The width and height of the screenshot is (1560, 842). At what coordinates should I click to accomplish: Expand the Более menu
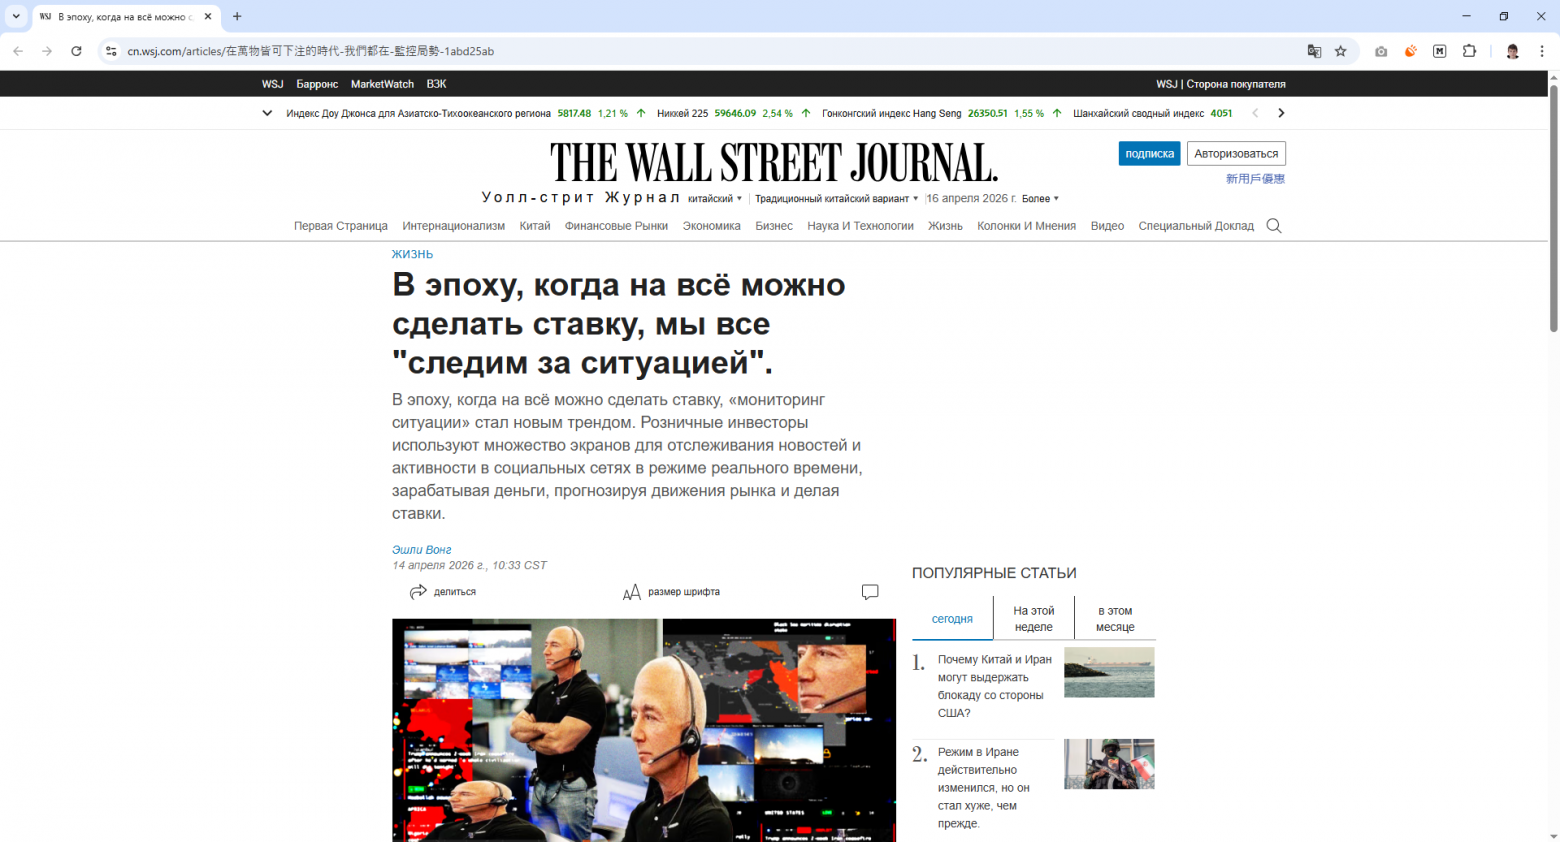click(x=1037, y=198)
